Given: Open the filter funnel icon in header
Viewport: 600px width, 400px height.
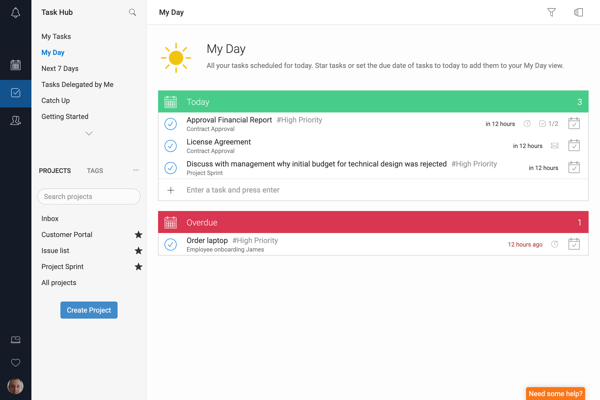Looking at the screenshot, I should 551,13.
